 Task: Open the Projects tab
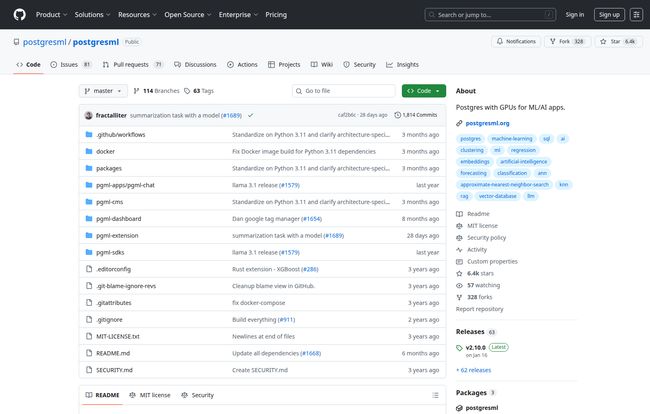pos(284,65)
